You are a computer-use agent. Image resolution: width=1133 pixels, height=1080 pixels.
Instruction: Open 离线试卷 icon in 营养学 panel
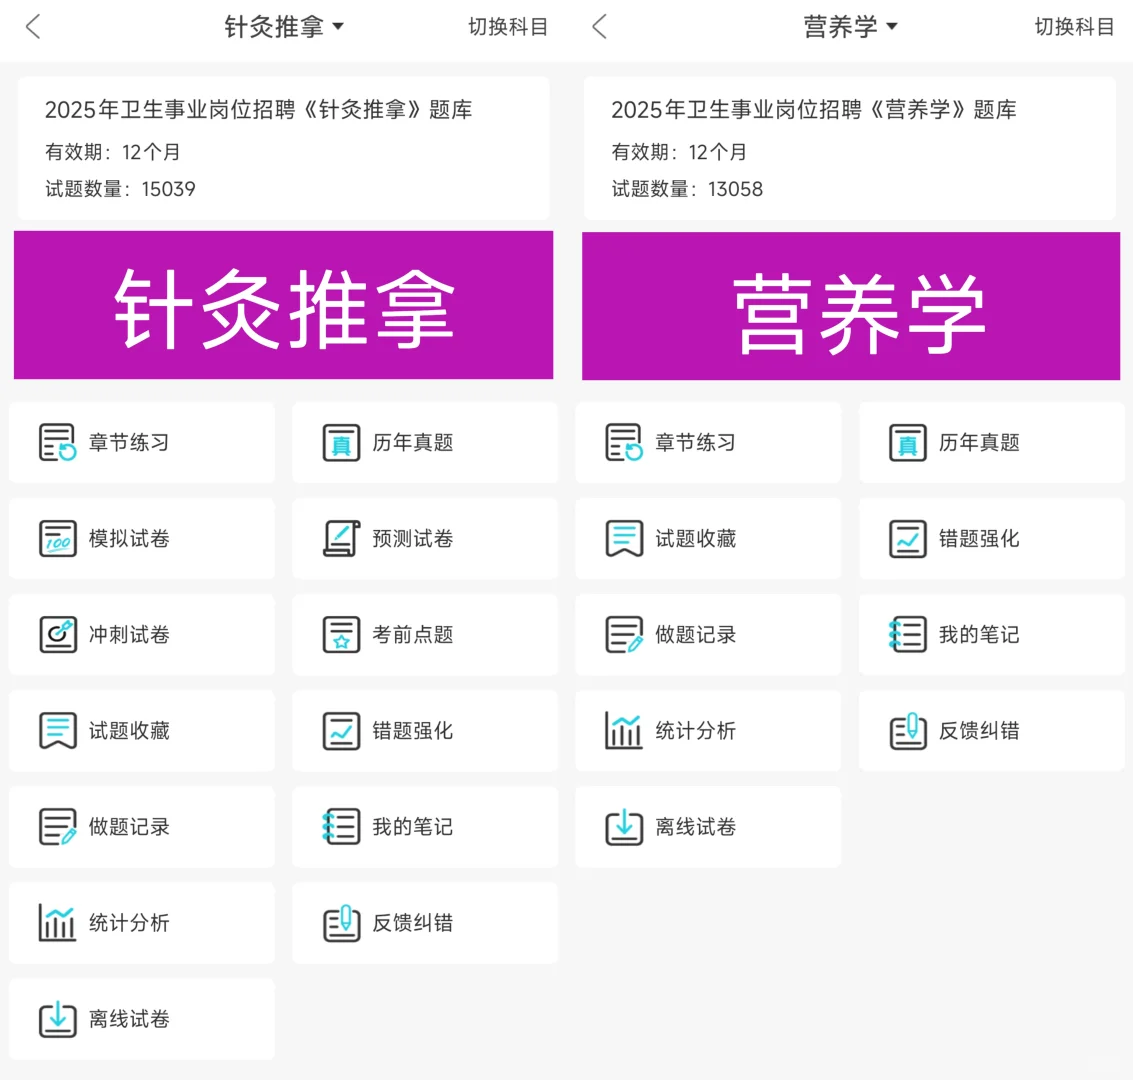pos(624,826)
